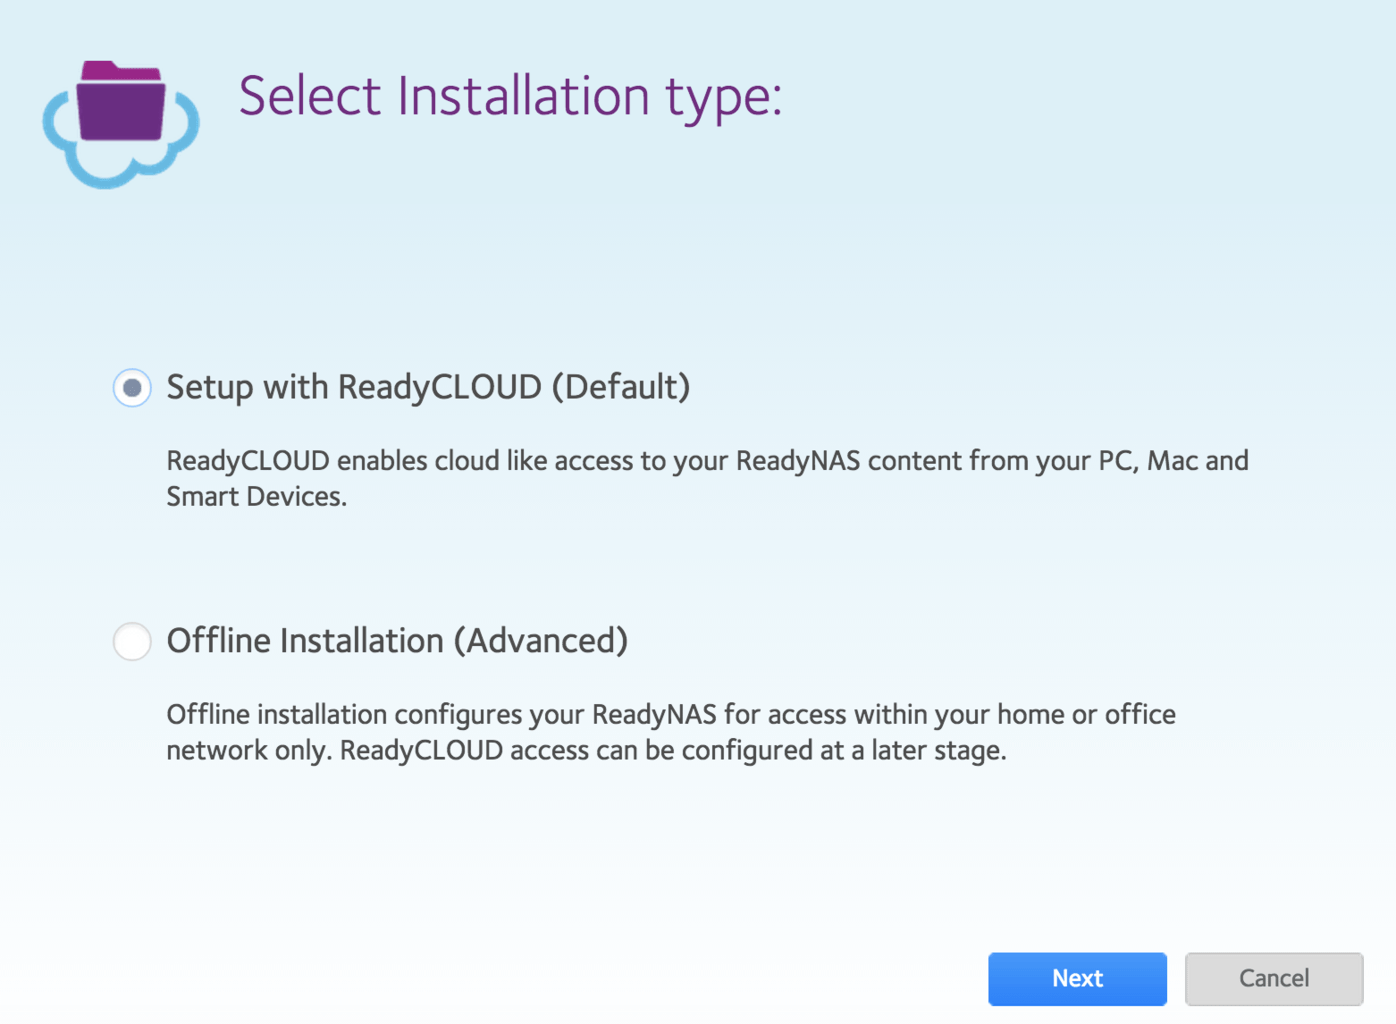This screenshot has width=1396, height=1024.
Task: Click the ReadyCLOUD access description paragraph
Action: (x=707, y=478)
